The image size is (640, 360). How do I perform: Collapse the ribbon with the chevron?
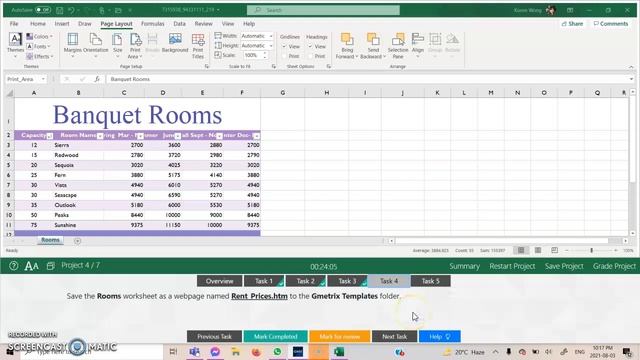631,67
